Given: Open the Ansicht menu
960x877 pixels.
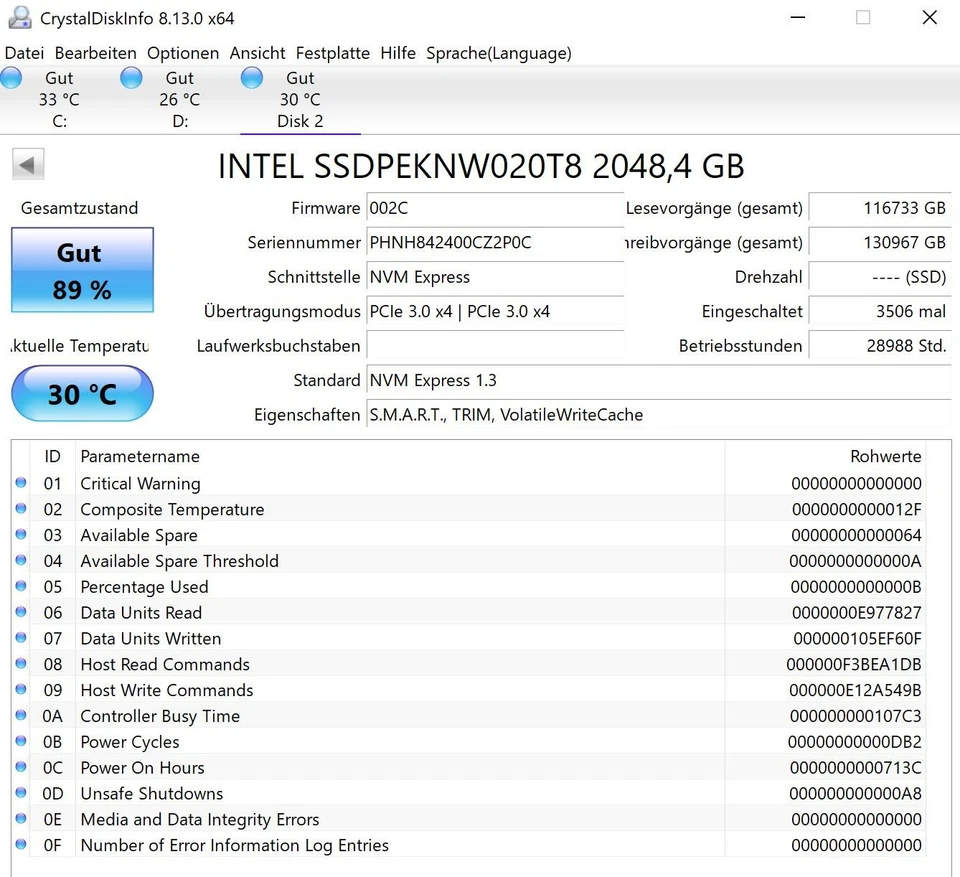Looking at the screenshot, I should pyautogui.click(x=257, y=53).
